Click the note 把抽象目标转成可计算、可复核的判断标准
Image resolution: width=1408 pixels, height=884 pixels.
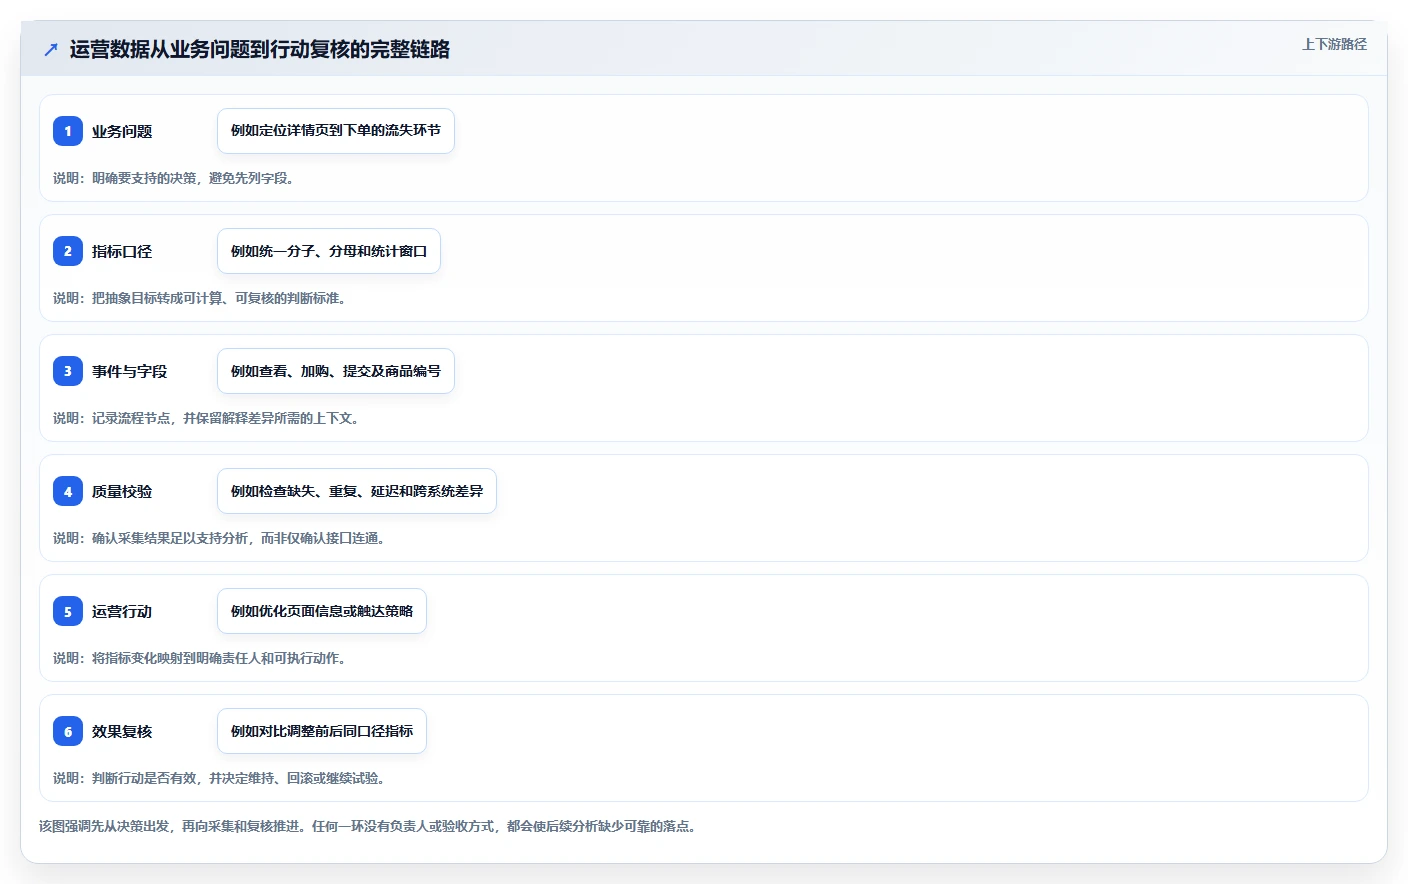[199, 298]
